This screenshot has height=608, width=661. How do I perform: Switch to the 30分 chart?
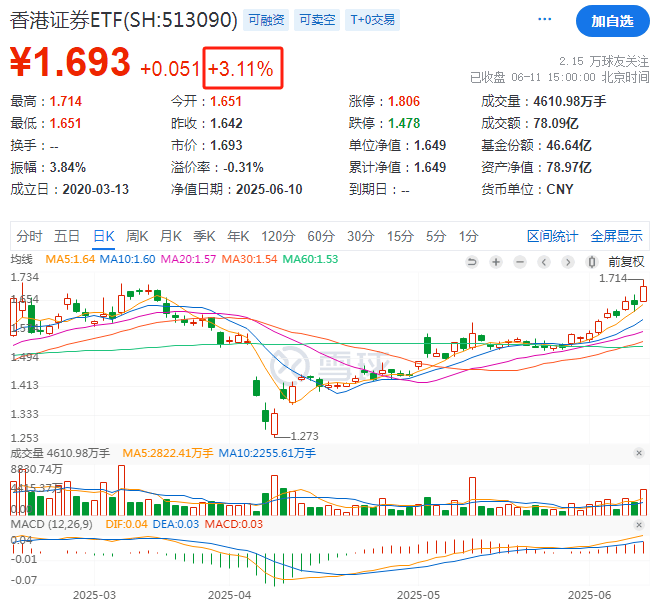click(360, 236)
